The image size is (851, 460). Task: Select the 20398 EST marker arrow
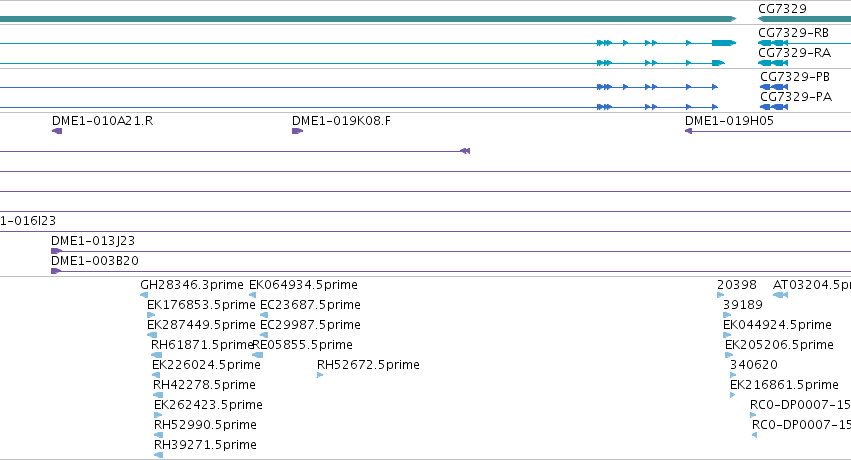[x=721, y=295]
